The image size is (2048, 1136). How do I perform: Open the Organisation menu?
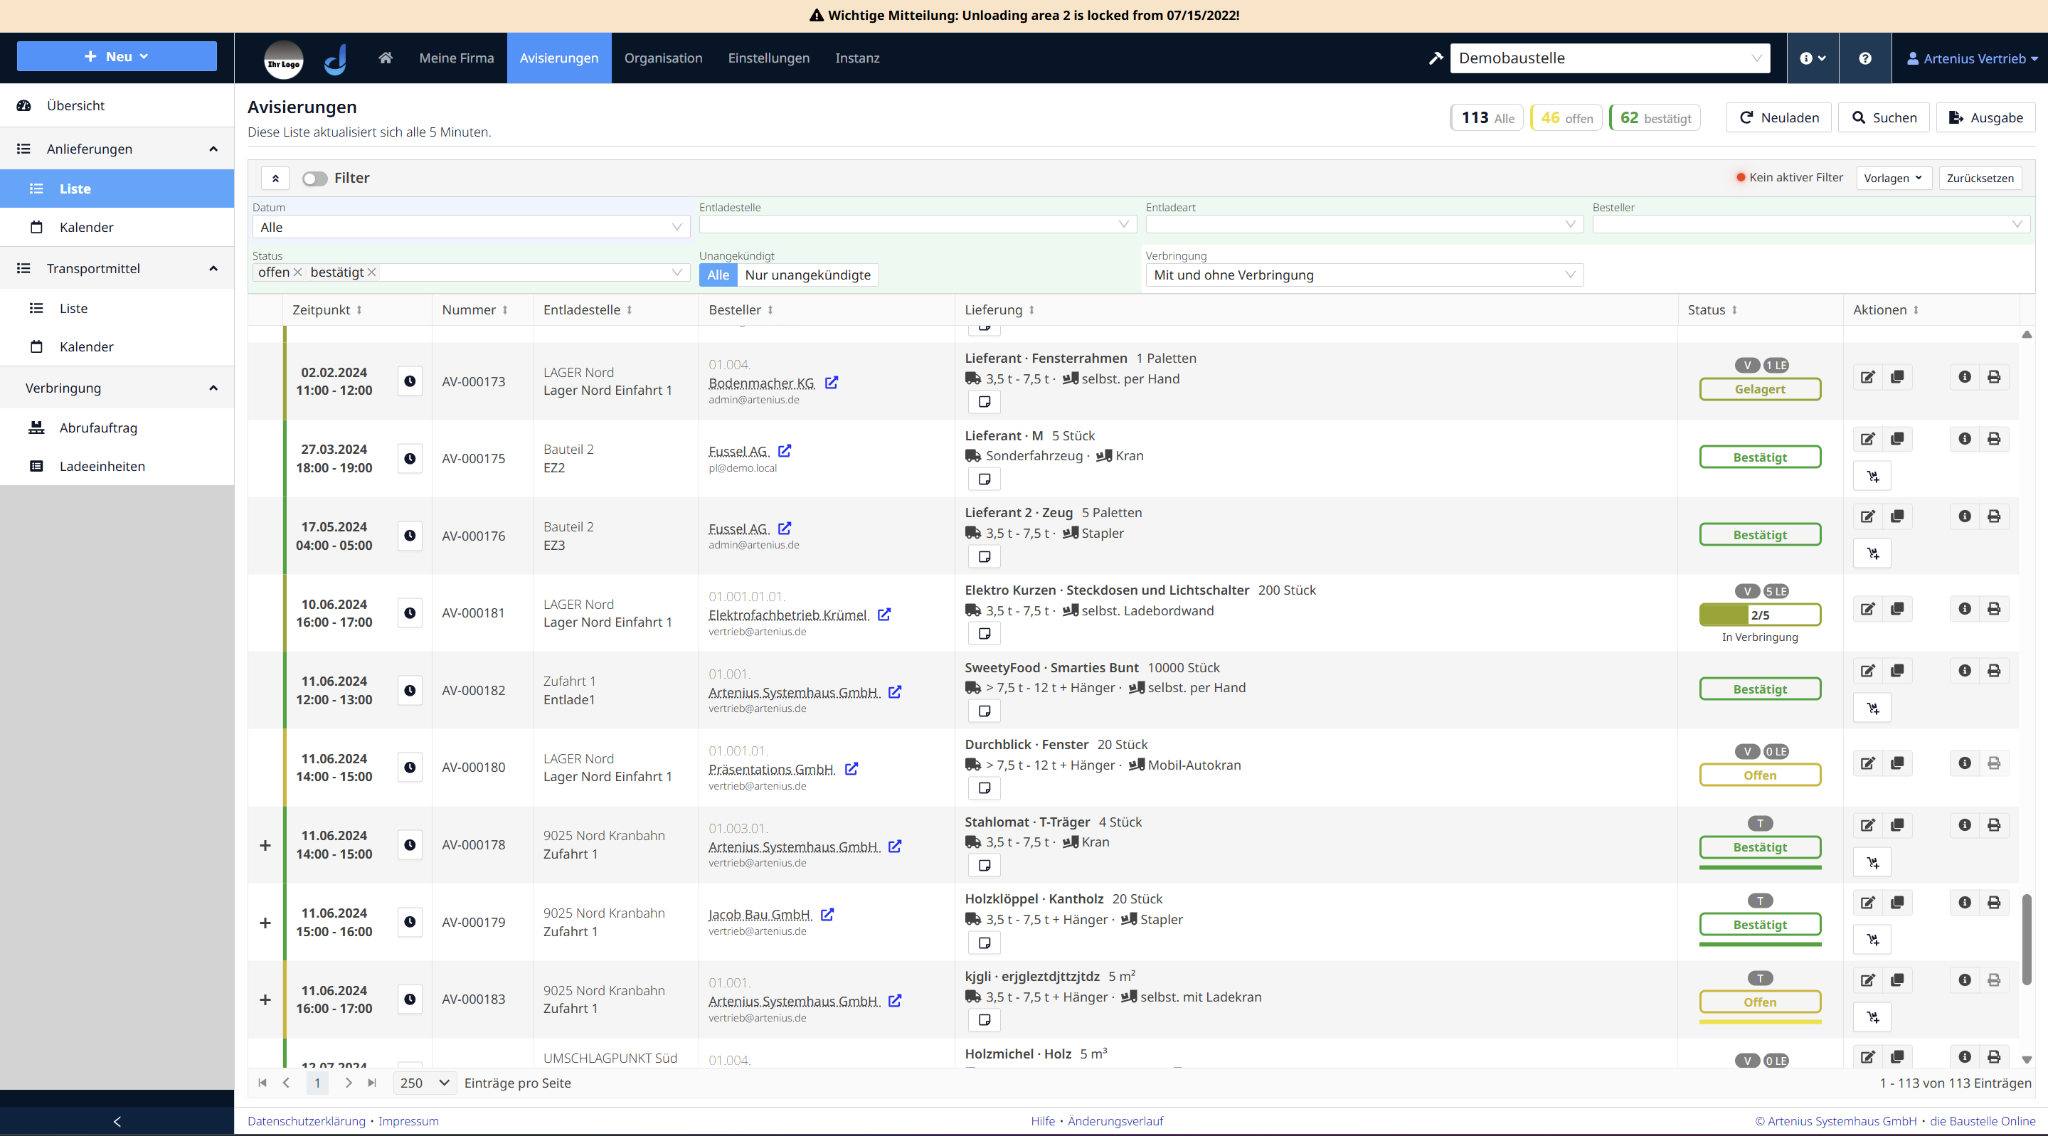[663, 58]
